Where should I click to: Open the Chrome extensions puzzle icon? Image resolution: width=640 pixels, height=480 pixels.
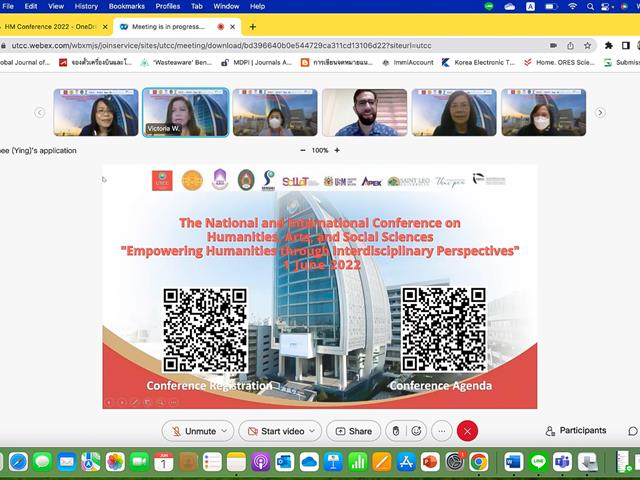click(609, 45)
